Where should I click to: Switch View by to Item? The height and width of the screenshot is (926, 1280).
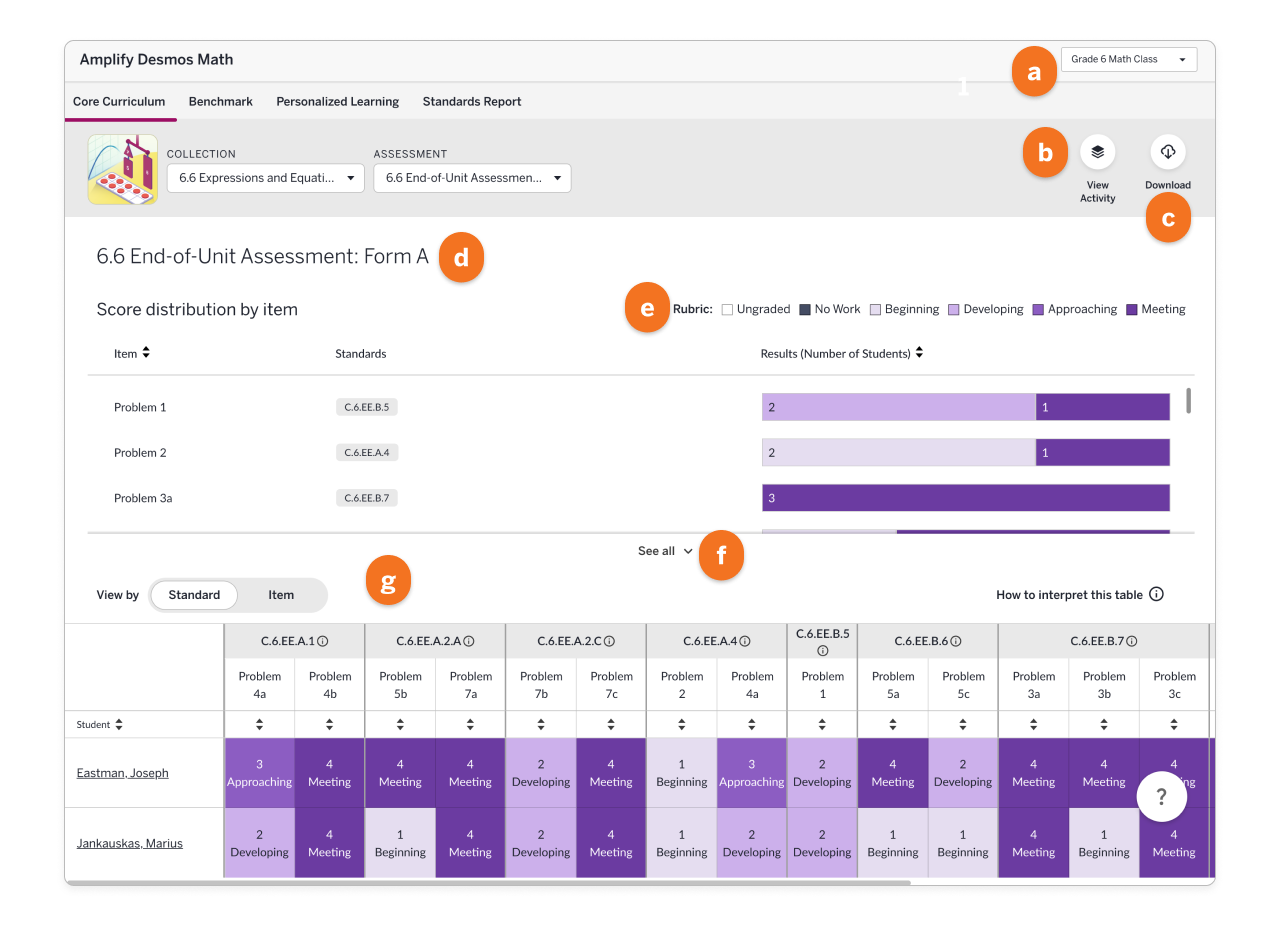(x=281, y=595)
